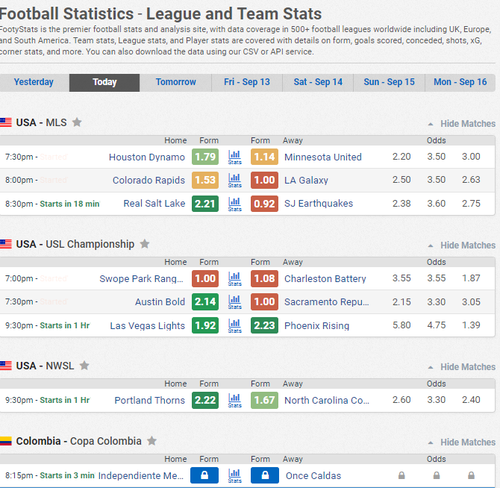Click Austin Bold 2.14 form badge

[x=205, y=302]
